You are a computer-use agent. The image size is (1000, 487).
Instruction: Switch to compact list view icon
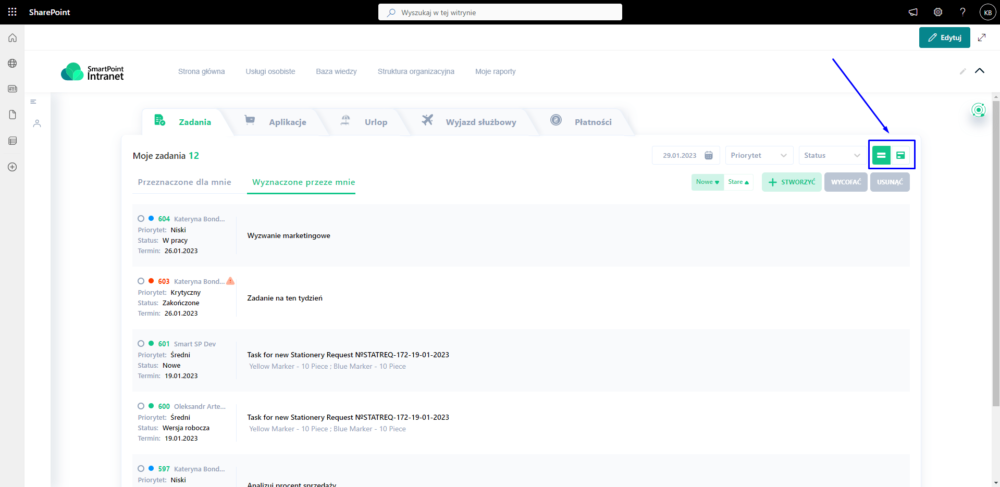click(x=881, y=155)
